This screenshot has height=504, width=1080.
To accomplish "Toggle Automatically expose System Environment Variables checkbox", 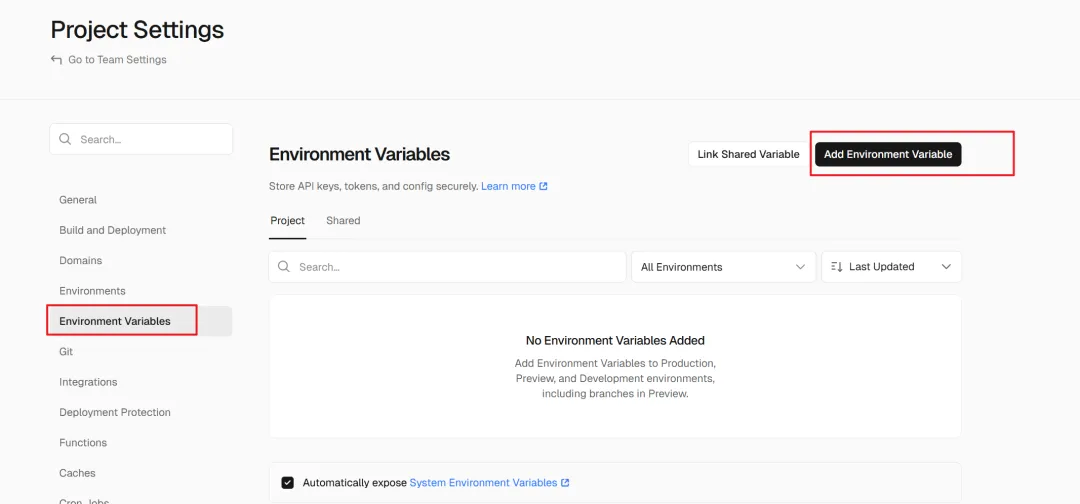I will click(x=288, y=483).
